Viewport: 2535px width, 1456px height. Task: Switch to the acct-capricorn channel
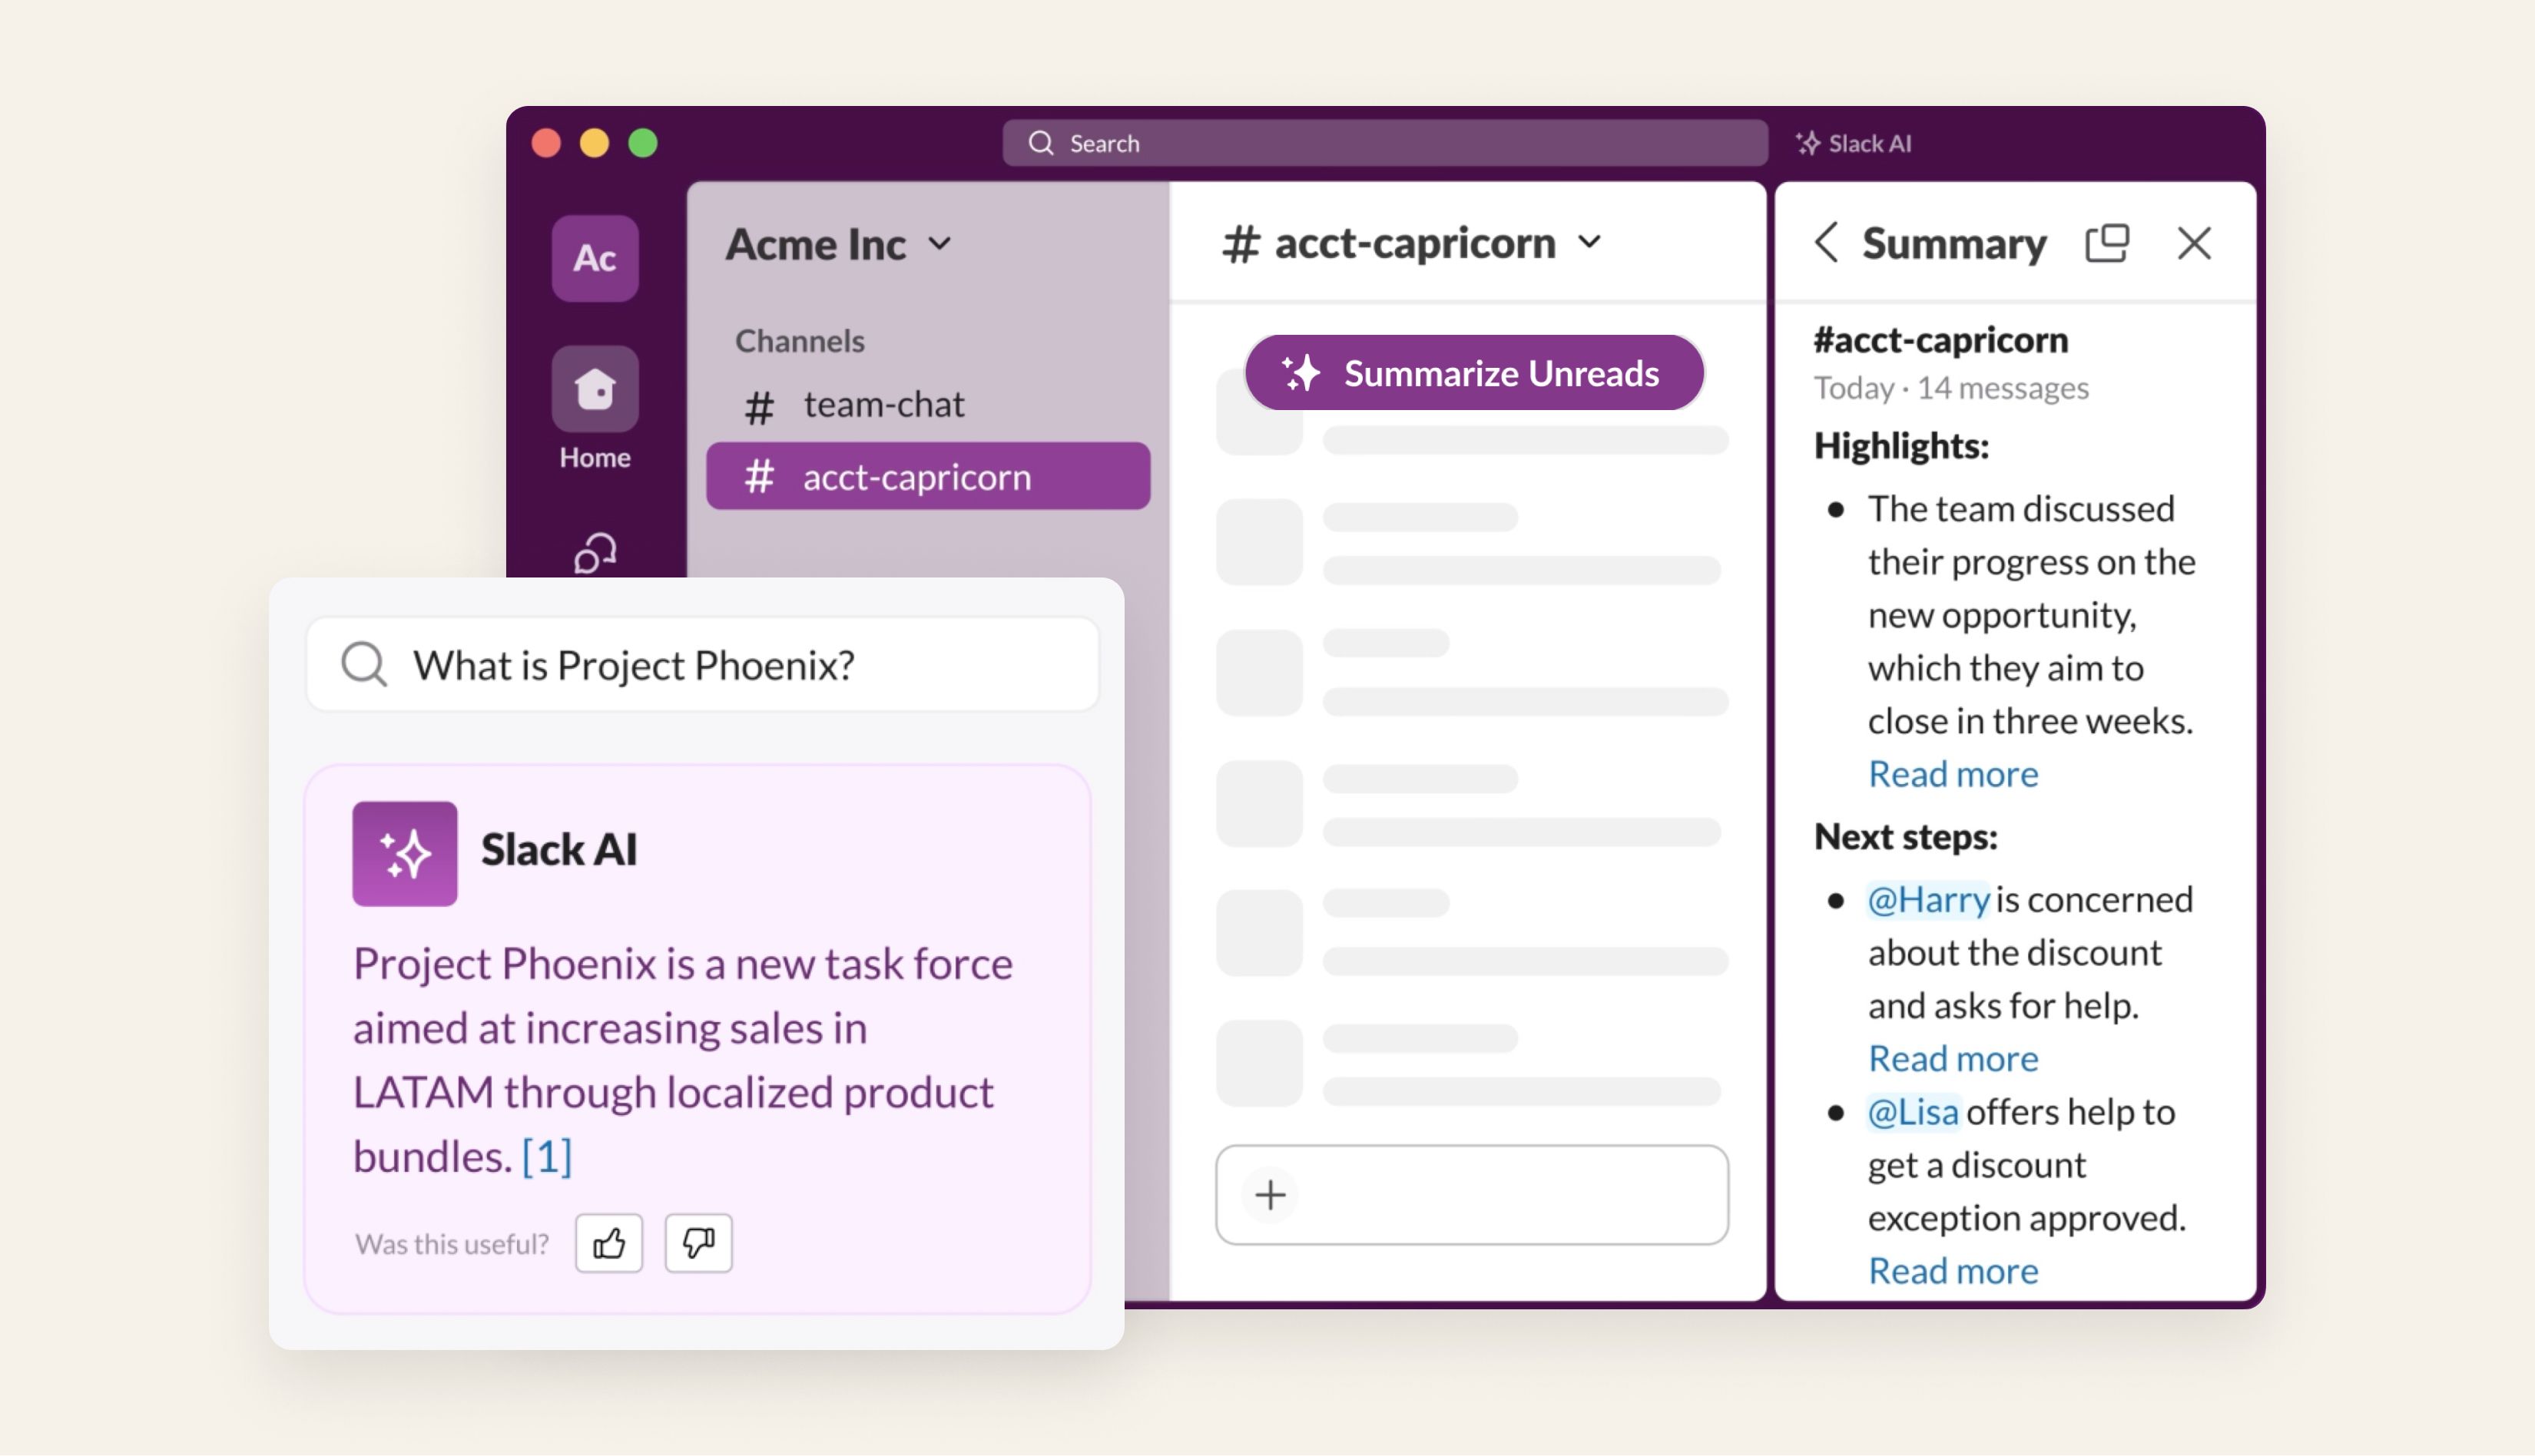[915, 476]
